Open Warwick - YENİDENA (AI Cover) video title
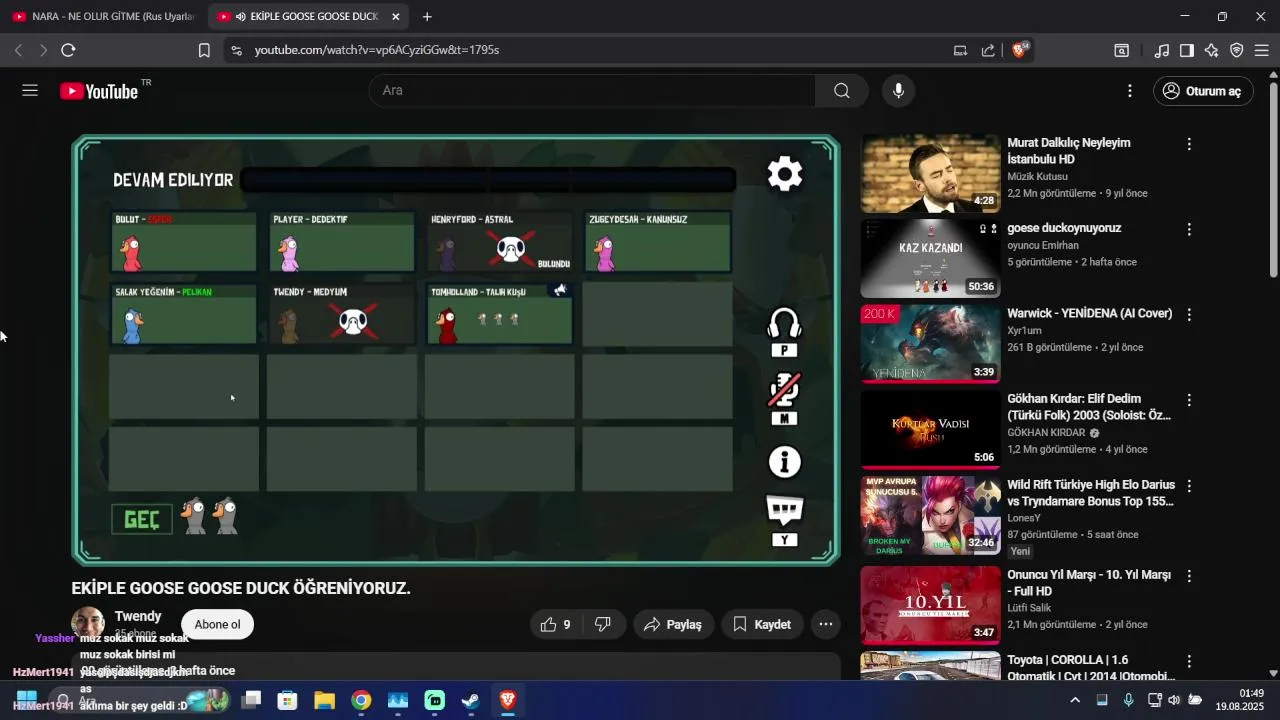 (1089, 313)
